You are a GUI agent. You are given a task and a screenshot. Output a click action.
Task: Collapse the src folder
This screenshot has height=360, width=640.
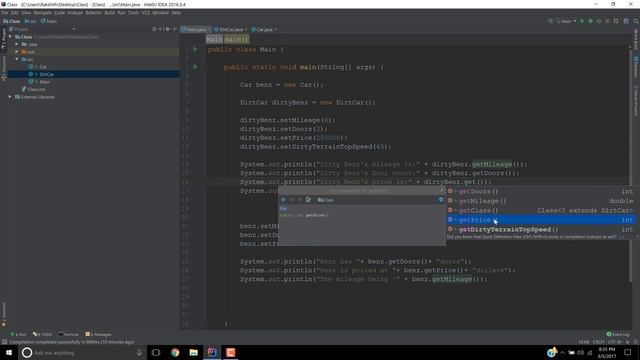click(x=17, y=59)
